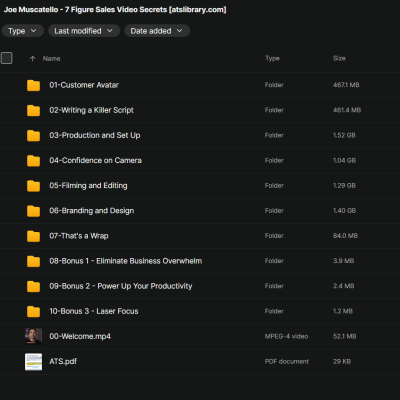
Task: Click the Type column header
Action: (272, 58)
